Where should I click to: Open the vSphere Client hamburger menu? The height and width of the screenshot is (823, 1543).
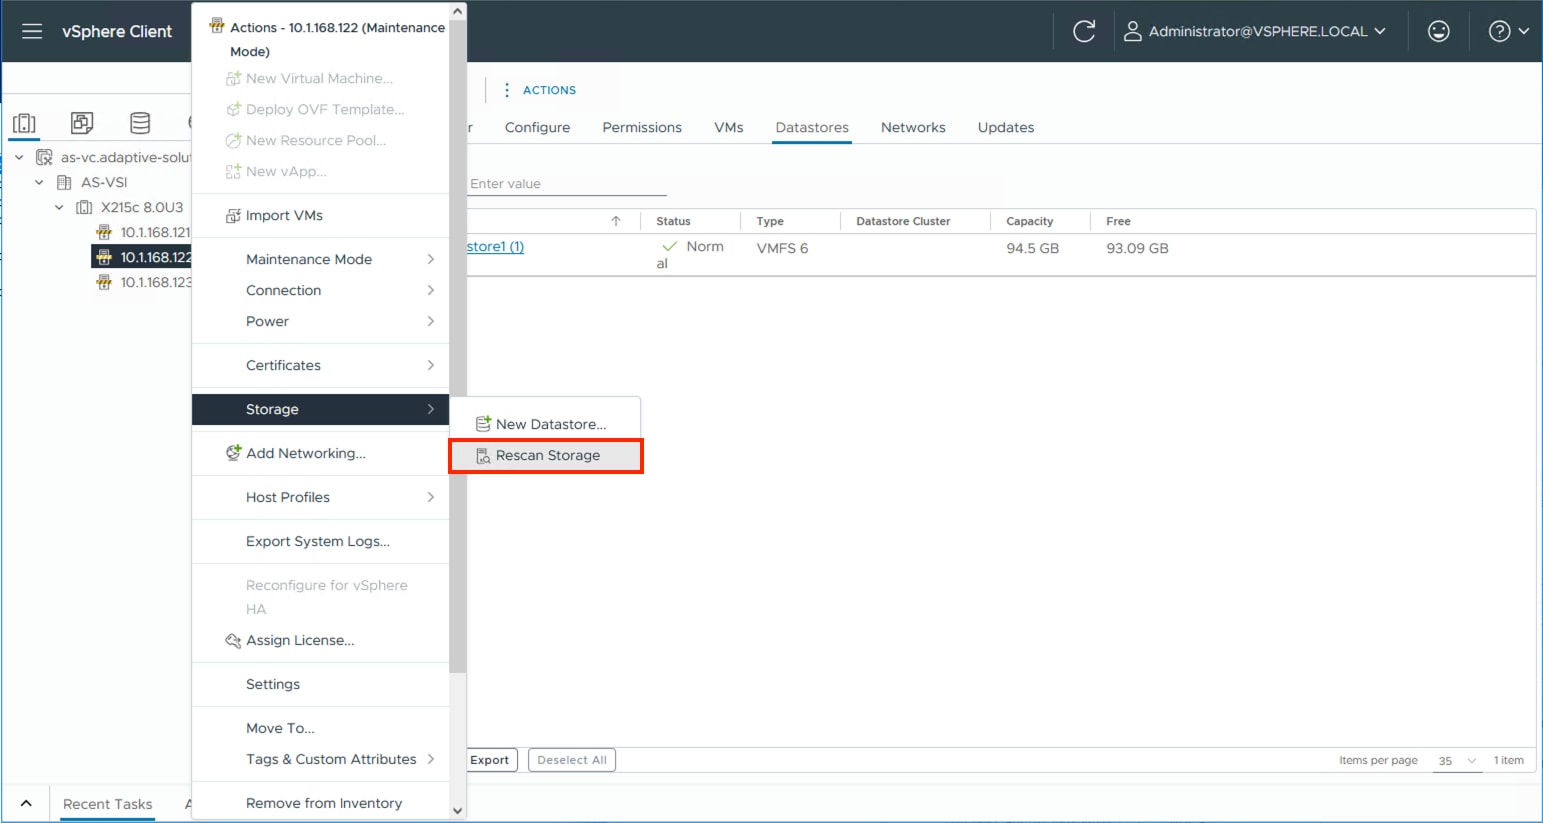coord(32,31)
